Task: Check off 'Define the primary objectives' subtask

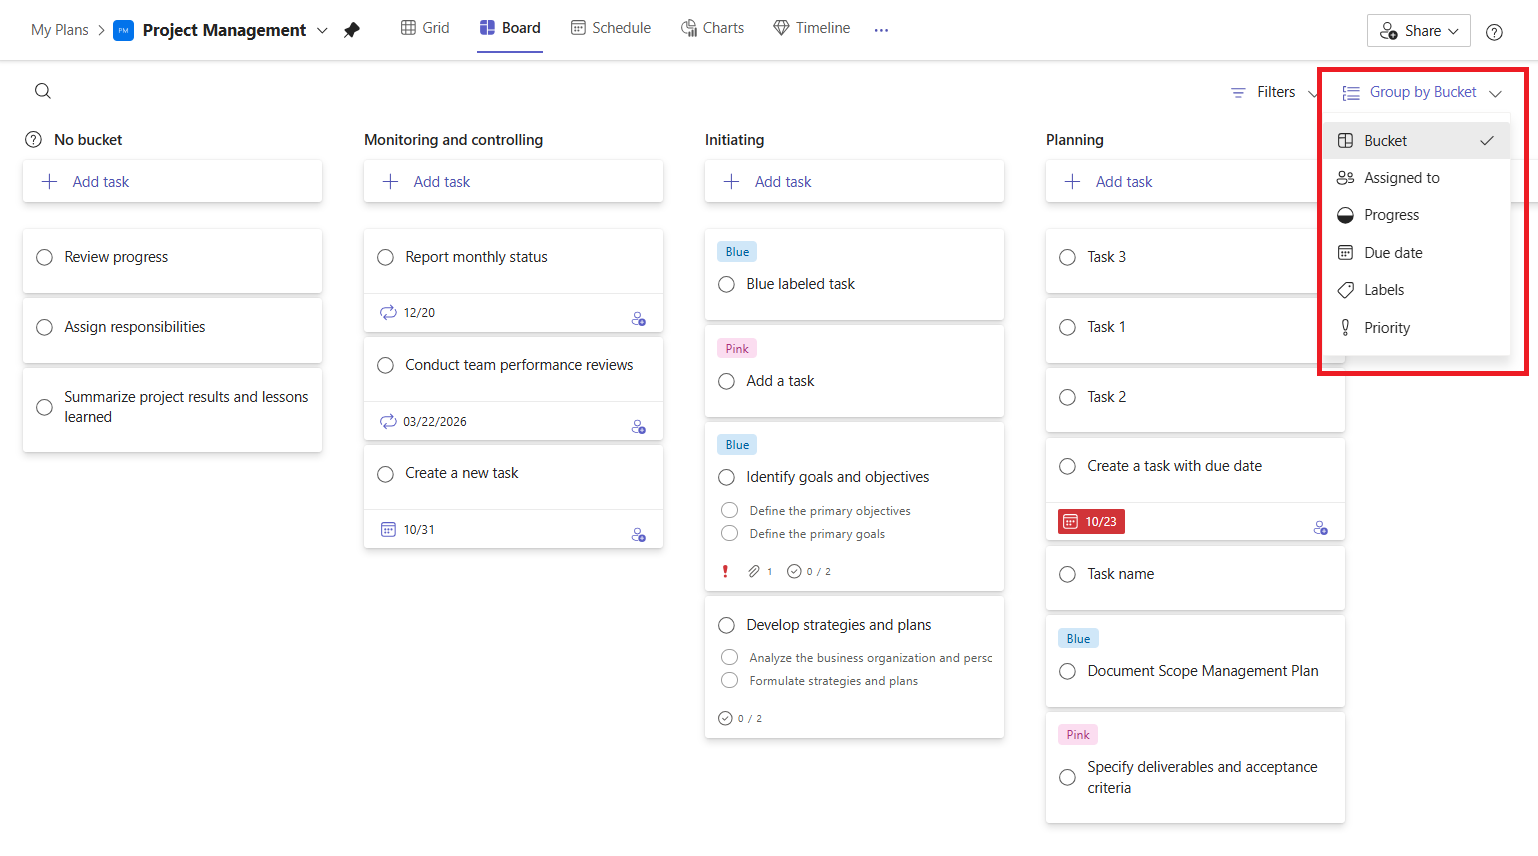Action: pyautogui.click(x=729, y=510)
